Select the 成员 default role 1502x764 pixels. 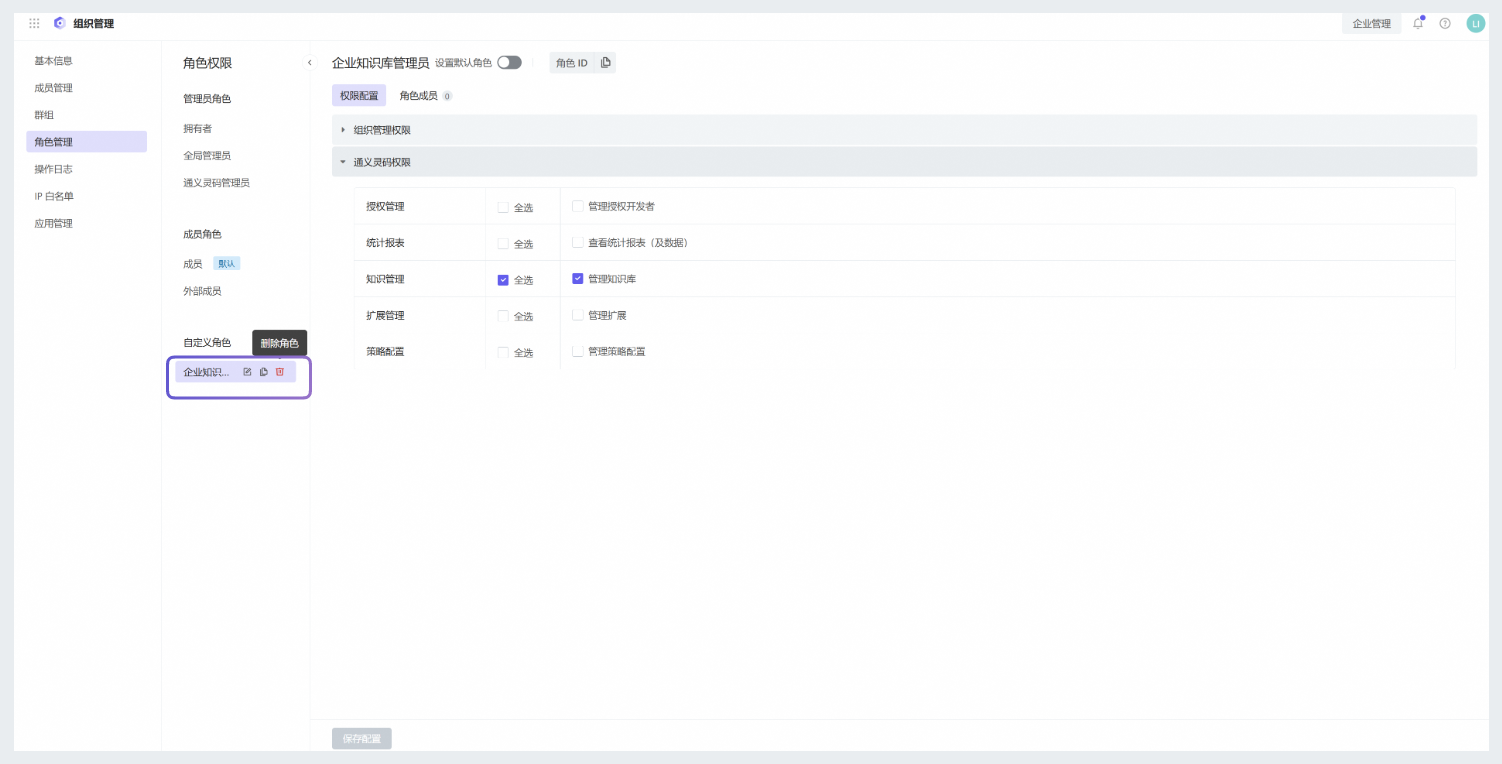pyautogui.click(x=193, y=264)
